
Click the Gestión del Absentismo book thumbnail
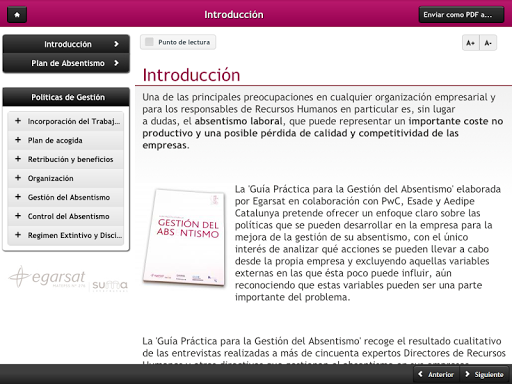click(185, 237)
